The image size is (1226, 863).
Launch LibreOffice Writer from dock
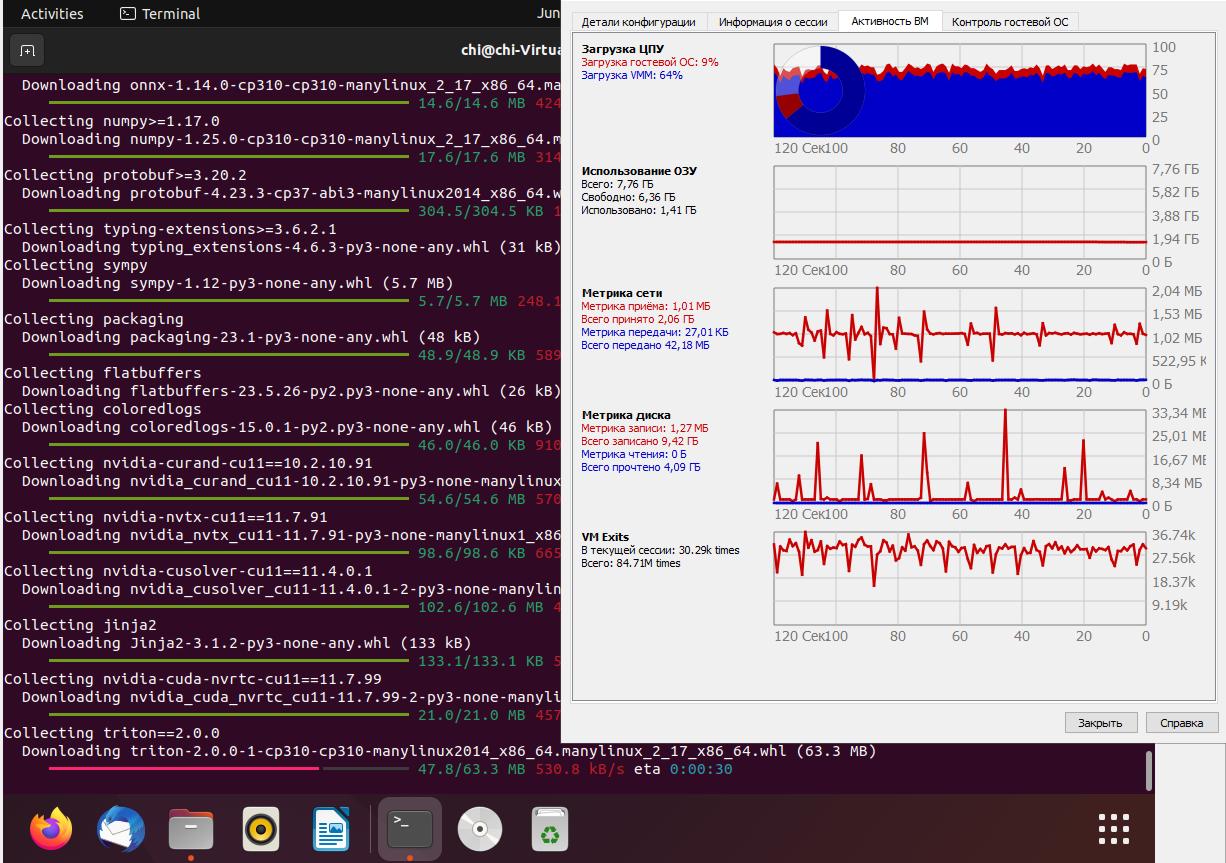[x=331, y=829]
